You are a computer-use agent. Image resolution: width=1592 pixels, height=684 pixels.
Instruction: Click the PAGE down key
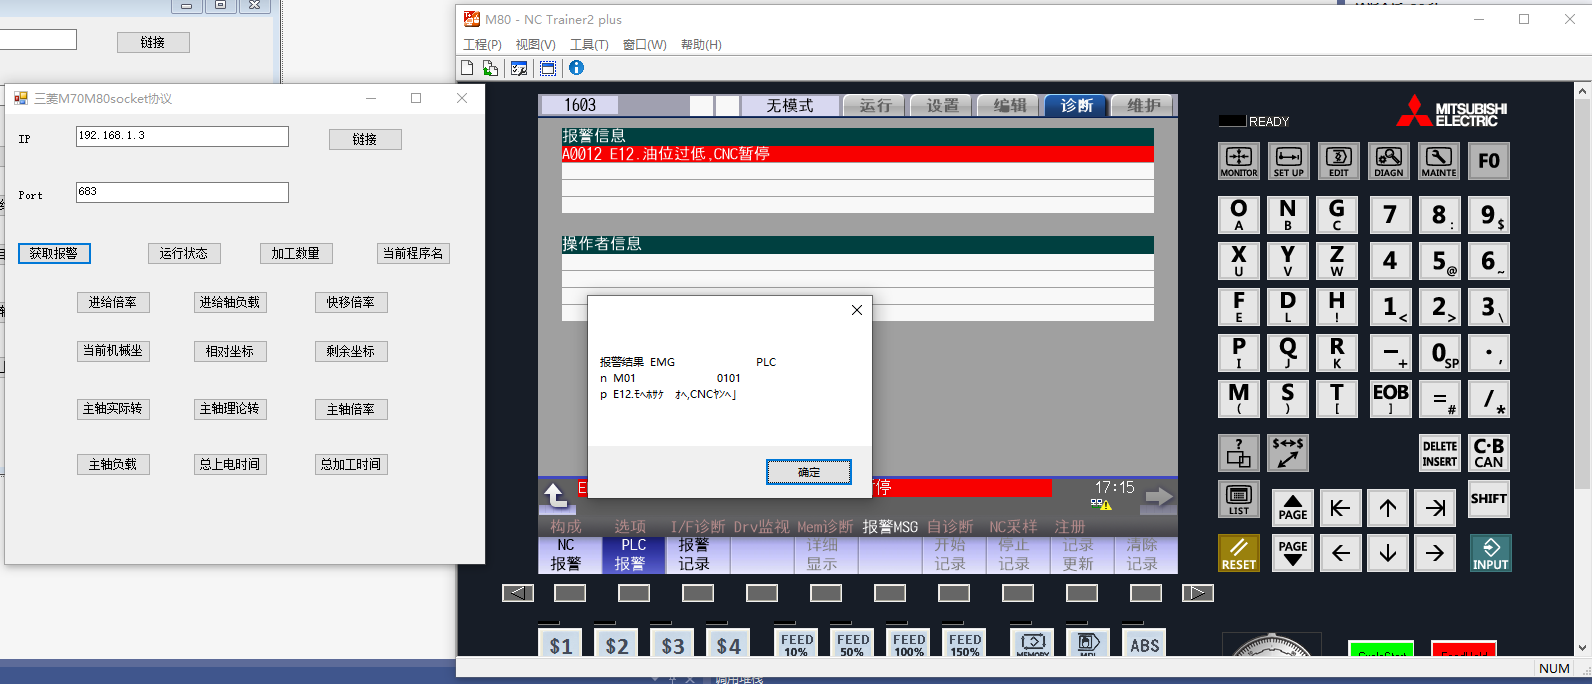(x=1293, y=553)
